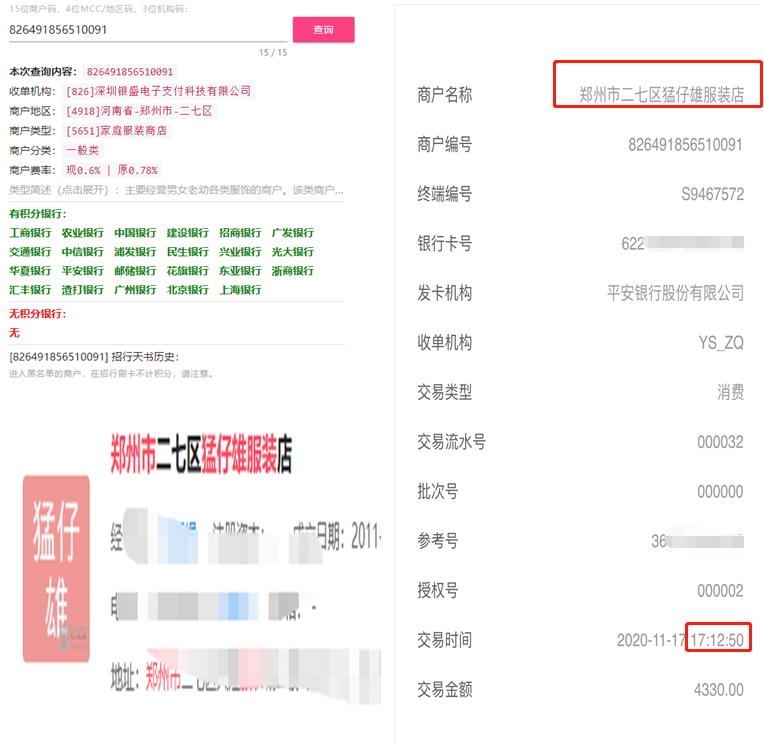Click receipt 商户编号 value 826491856510091
The width and height of the screenshot is (764, 744).
coord(685,145)
